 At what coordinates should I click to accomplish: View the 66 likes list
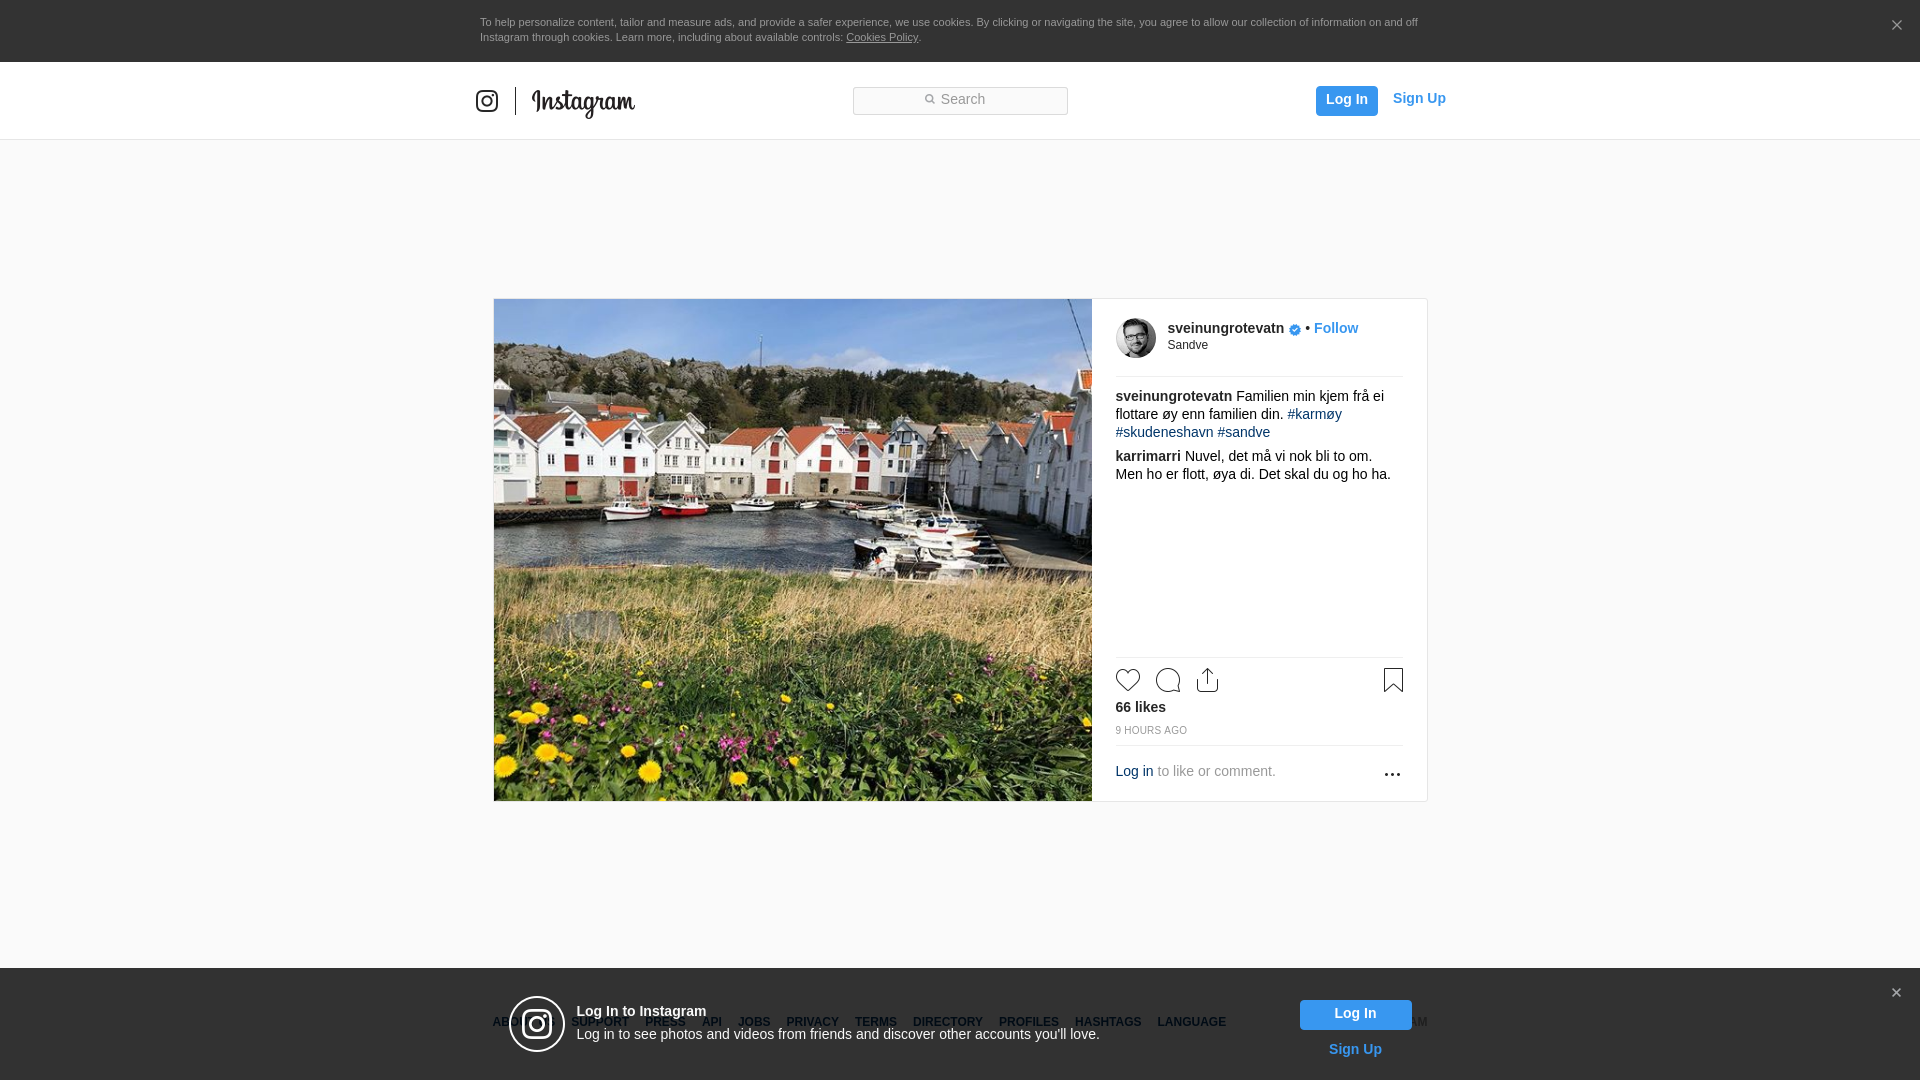point(1140,707)
